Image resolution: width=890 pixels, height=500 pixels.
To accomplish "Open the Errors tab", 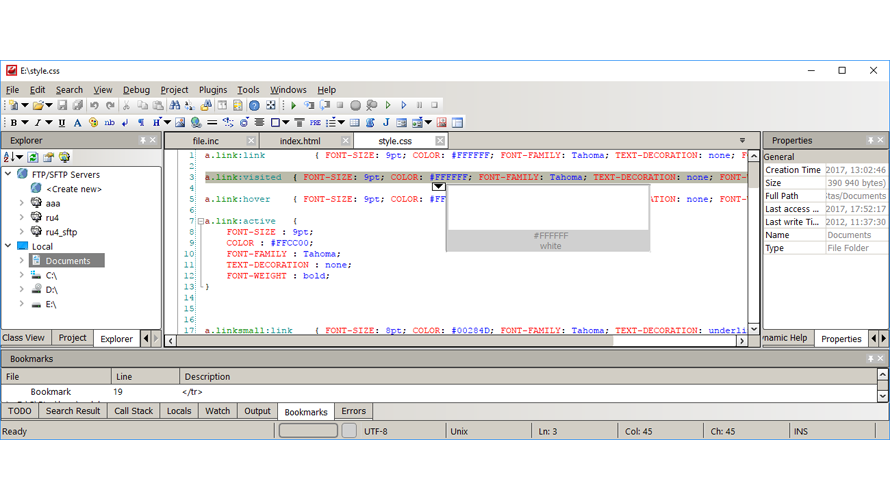I will tap(353, 411).
